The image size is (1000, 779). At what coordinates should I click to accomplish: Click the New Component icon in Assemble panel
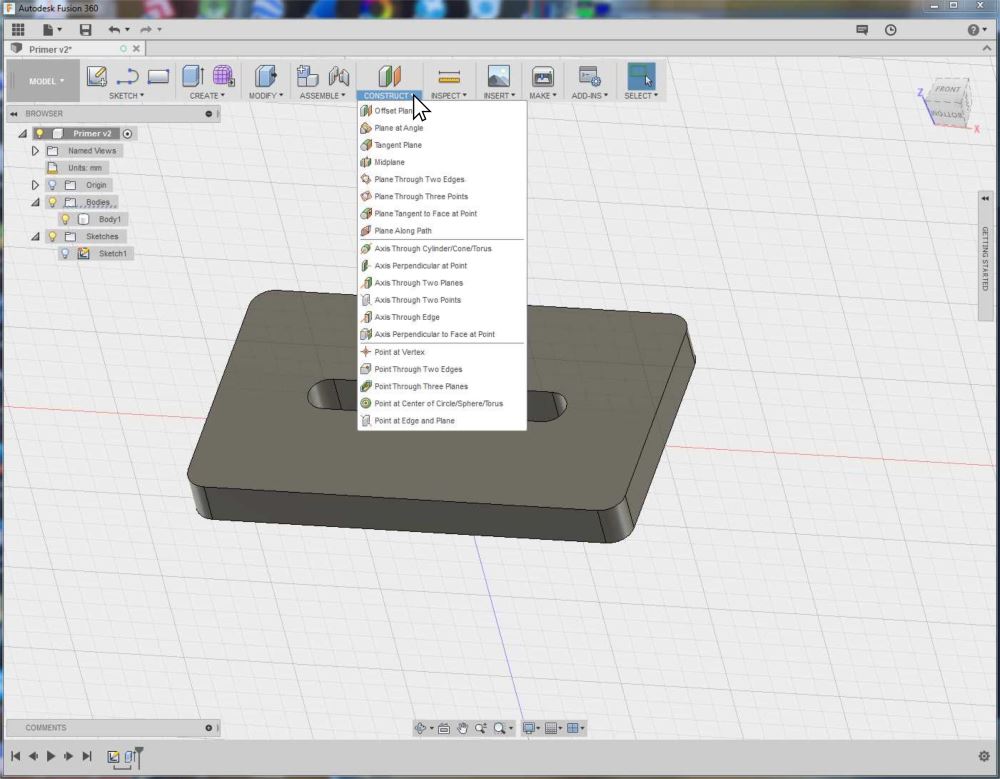(305, 76)
